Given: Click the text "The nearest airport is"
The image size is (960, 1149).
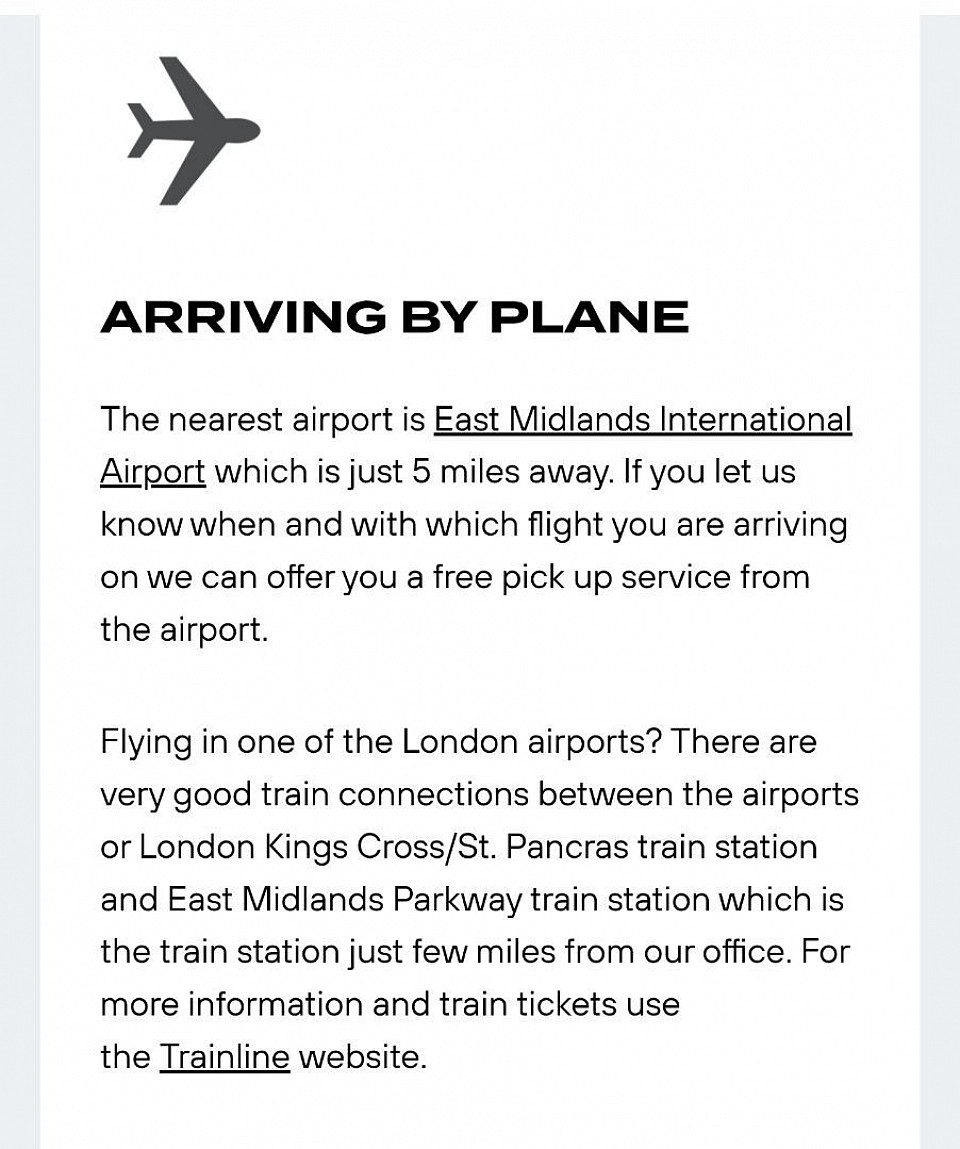Looking at the screenshot, I should click(262, 420).
